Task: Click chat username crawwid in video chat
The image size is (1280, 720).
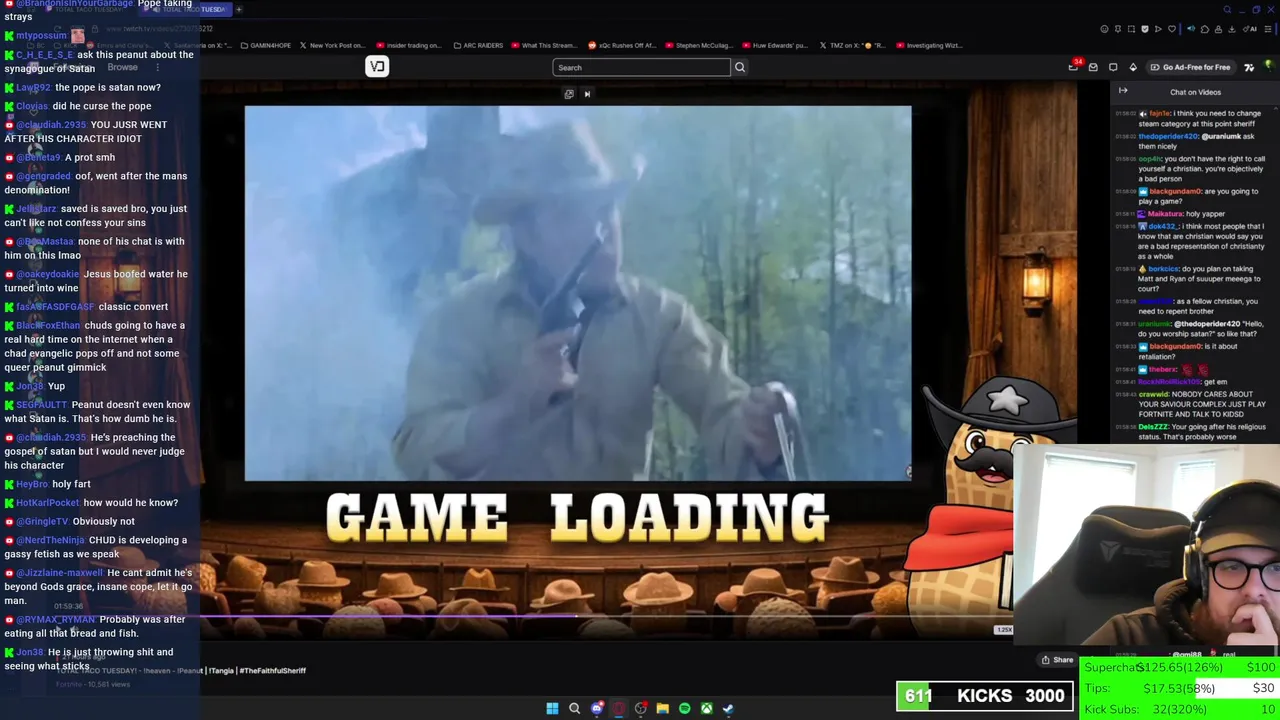Action: (1153, 394)
